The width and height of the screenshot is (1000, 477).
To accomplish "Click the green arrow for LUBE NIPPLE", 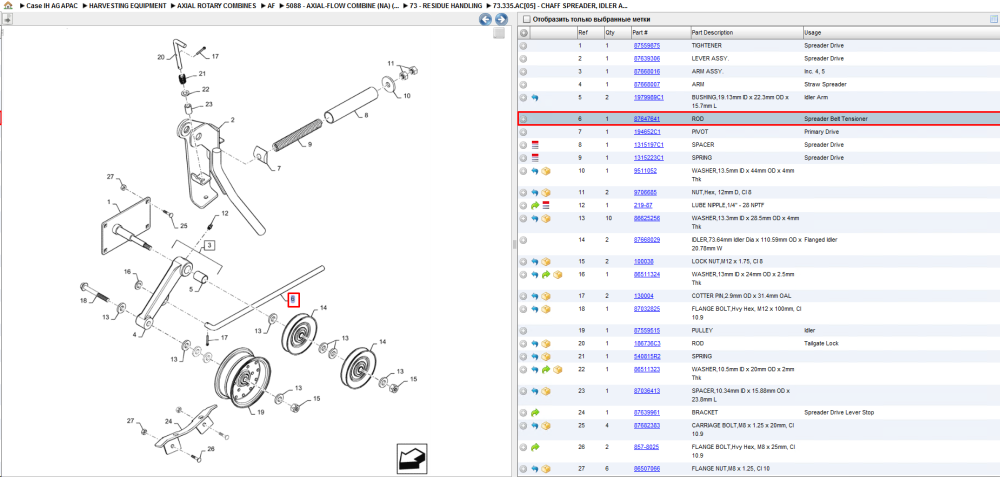I will 535,205.
